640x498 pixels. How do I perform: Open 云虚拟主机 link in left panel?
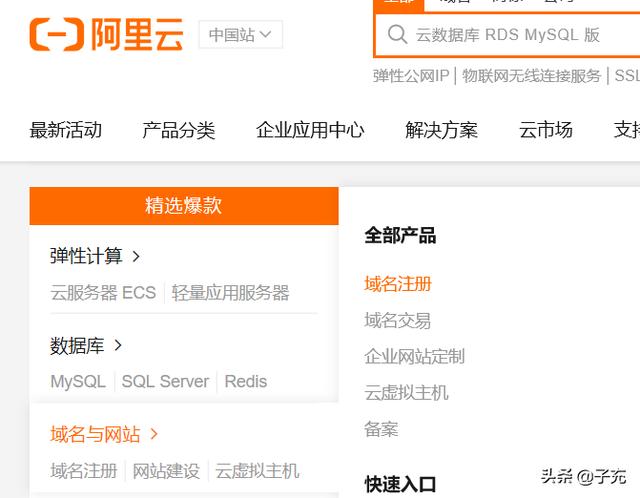(257, 471)
